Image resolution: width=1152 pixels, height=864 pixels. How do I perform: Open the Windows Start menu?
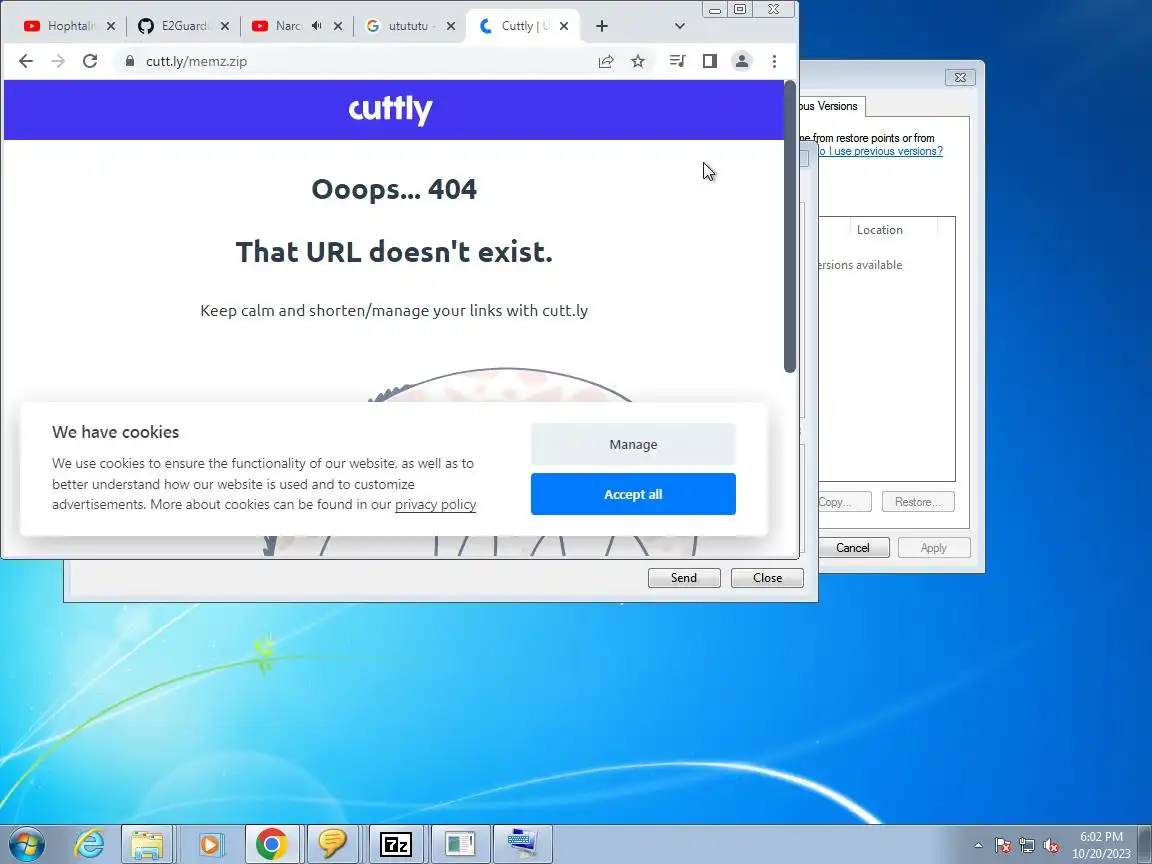pyautogui.click(x=26, y=844)
